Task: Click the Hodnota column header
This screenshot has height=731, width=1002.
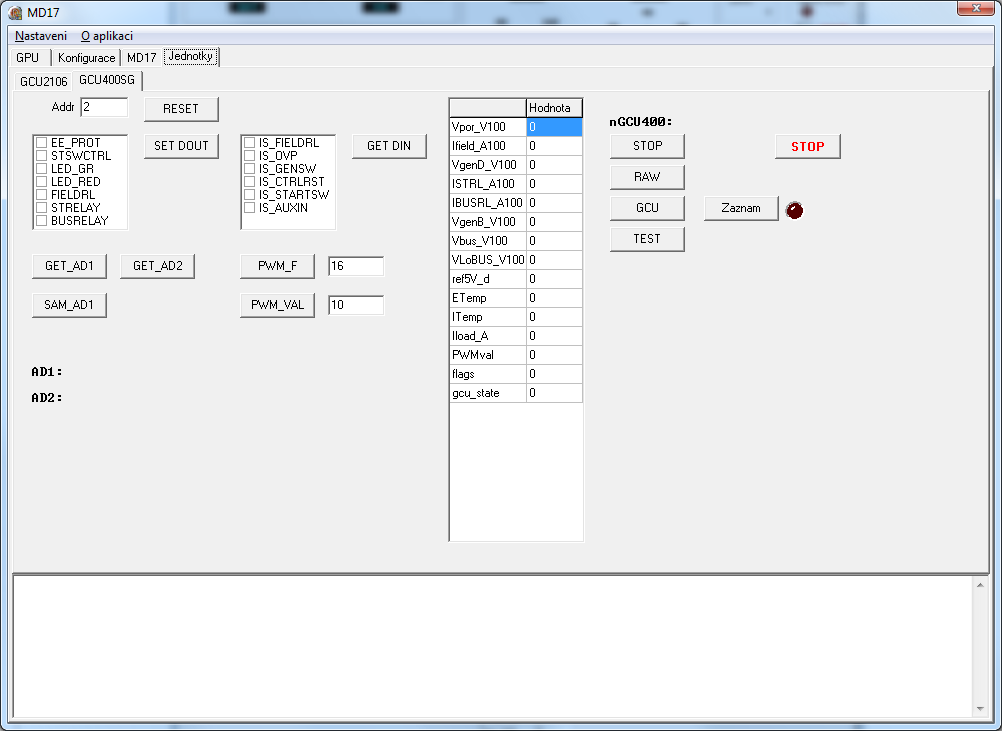Action: [x=554, y=108]
